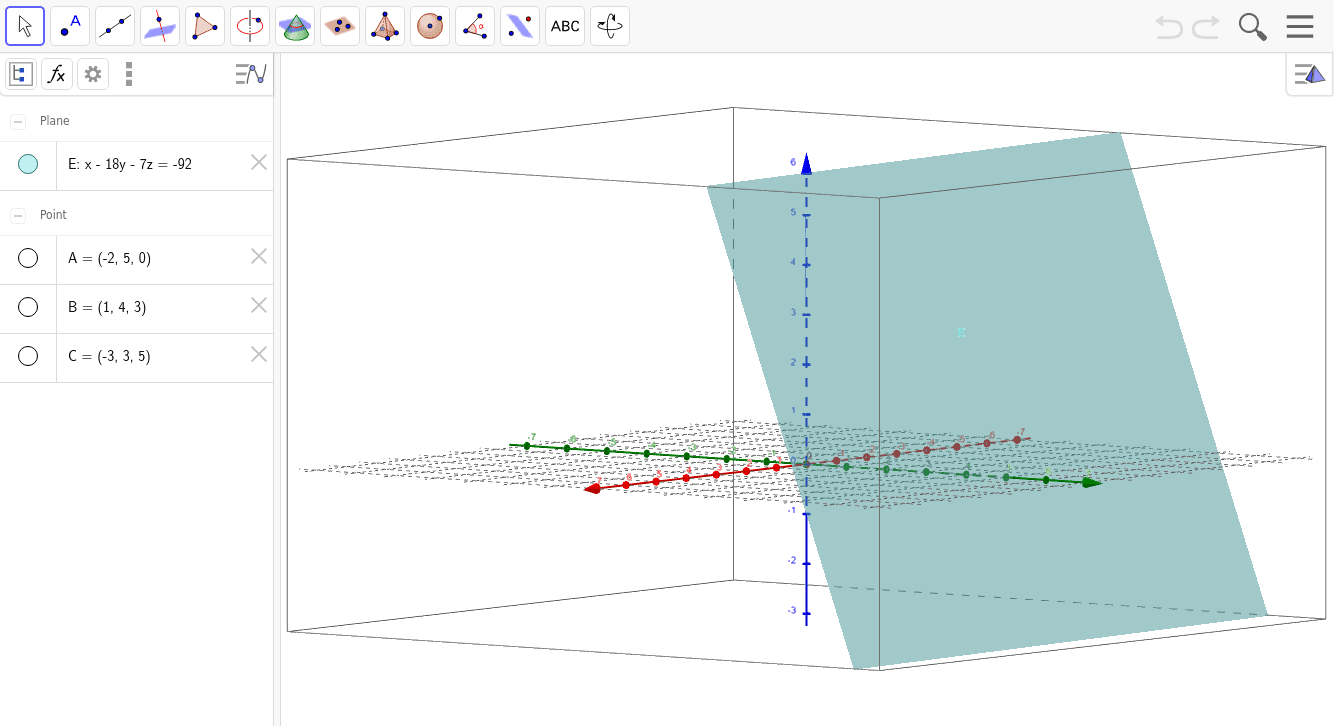The height and width of the screenshot is (728, 1334).
Task: Select the Angle measurement tool
Action: click(475, 26)
